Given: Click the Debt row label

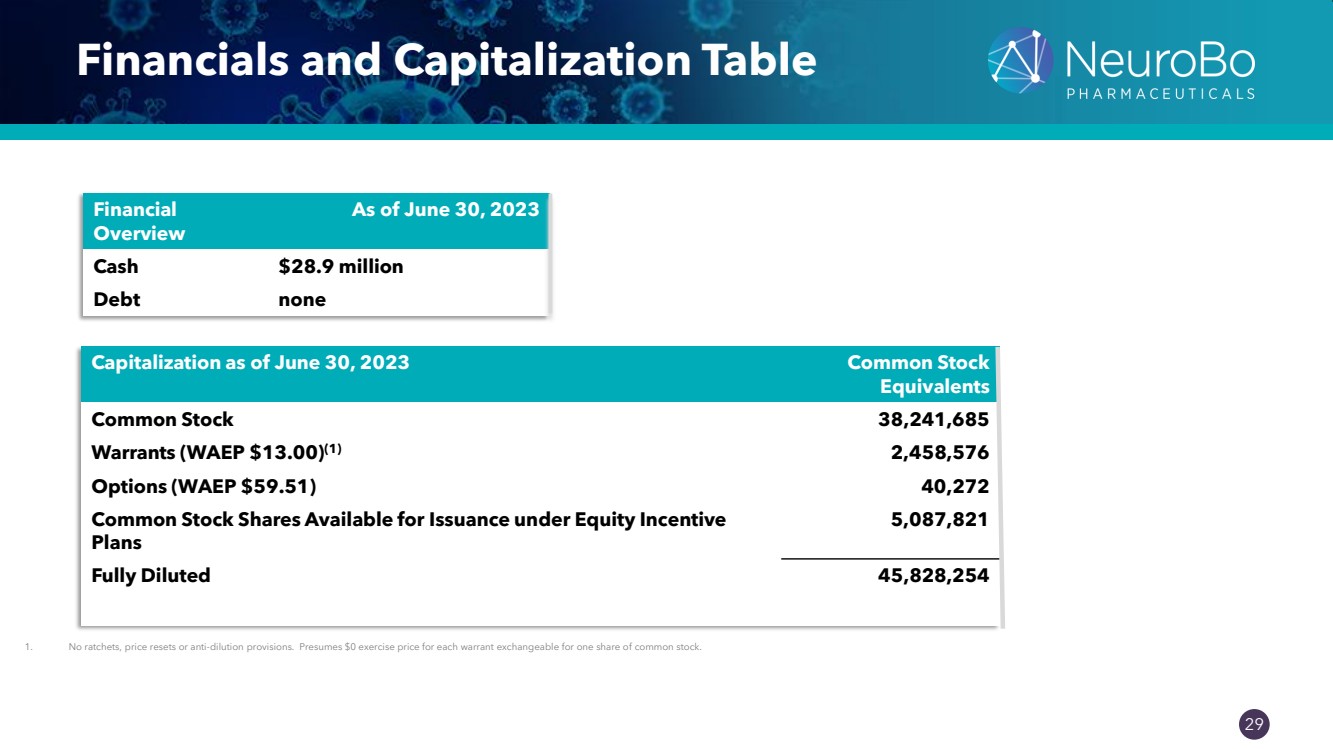Looking at the screenshot, I should click(116, 300).
